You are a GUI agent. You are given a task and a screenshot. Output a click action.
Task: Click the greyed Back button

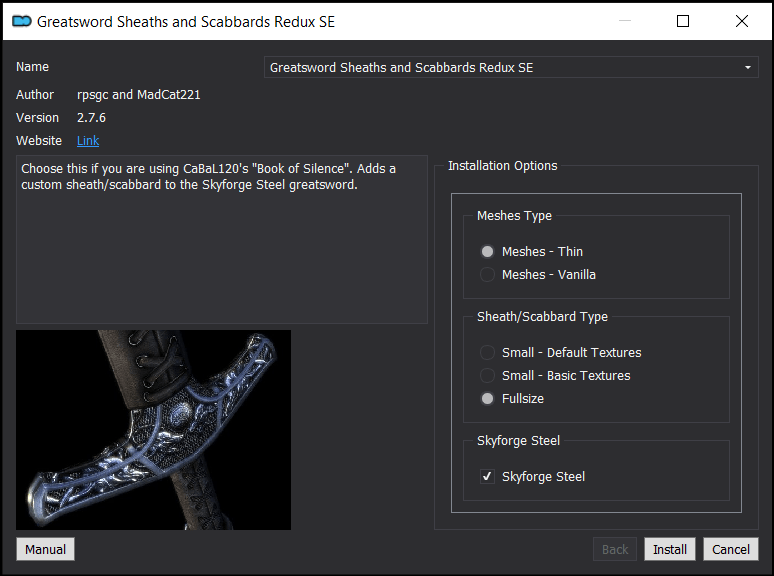615,549
